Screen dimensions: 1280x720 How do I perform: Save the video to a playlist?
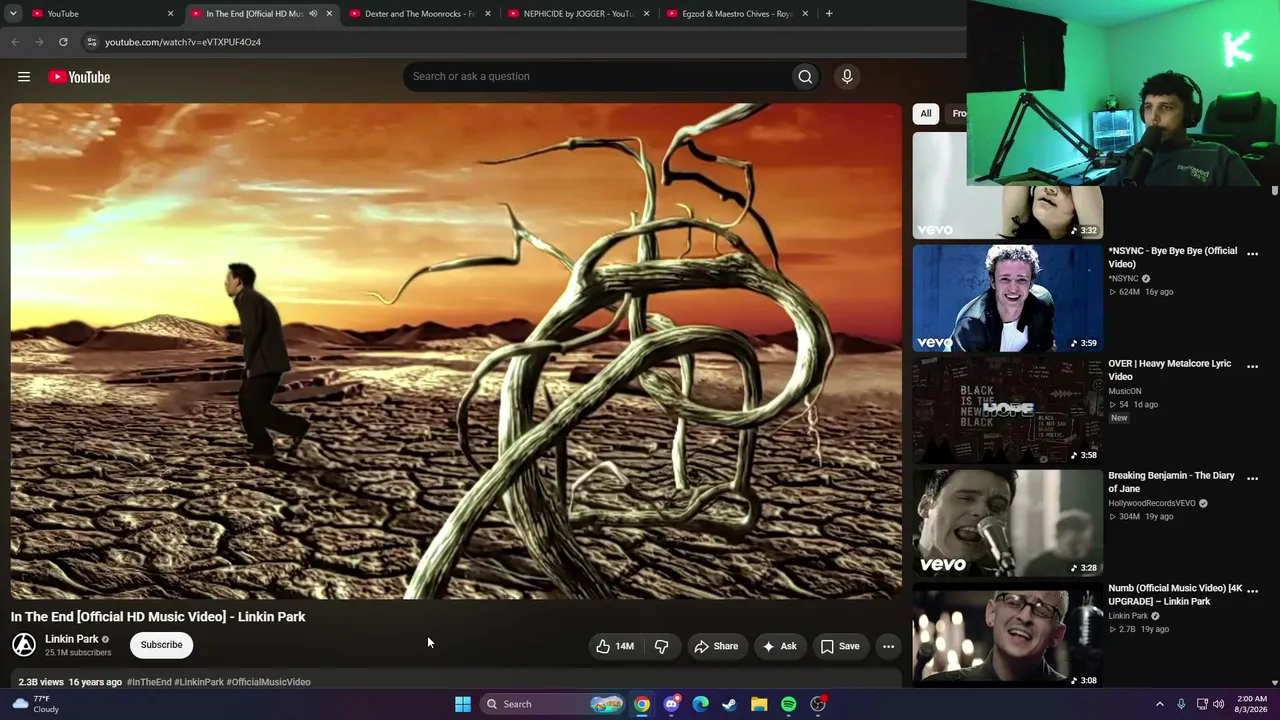(840, 646)
